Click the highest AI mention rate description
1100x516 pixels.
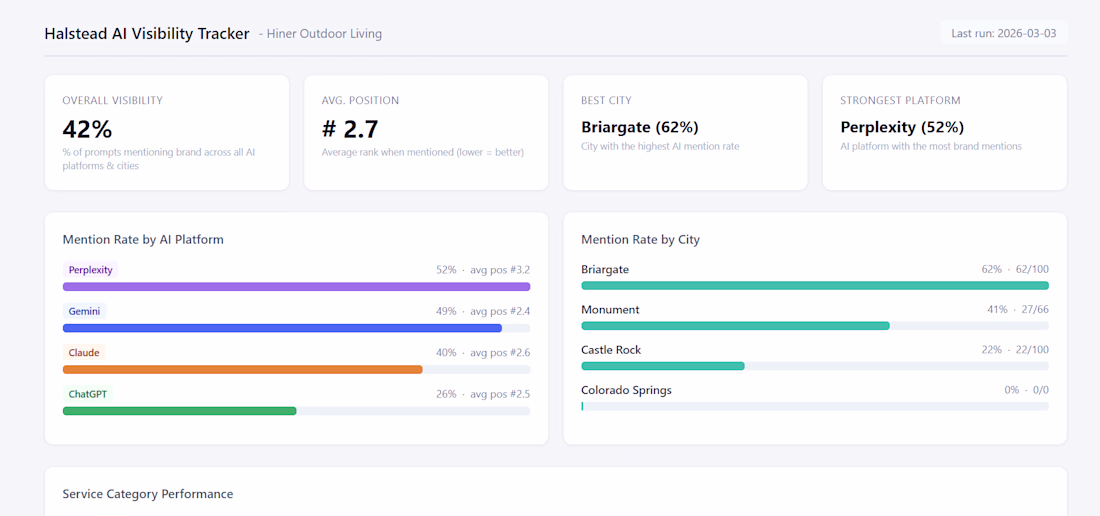click(660, 147)
